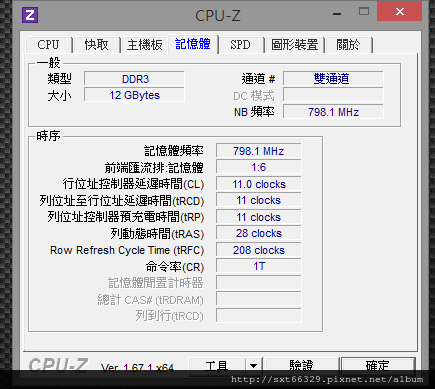Click the tRP 11 clocks value
This screenshot has width=435, height=389.
[x=259, y=217]
